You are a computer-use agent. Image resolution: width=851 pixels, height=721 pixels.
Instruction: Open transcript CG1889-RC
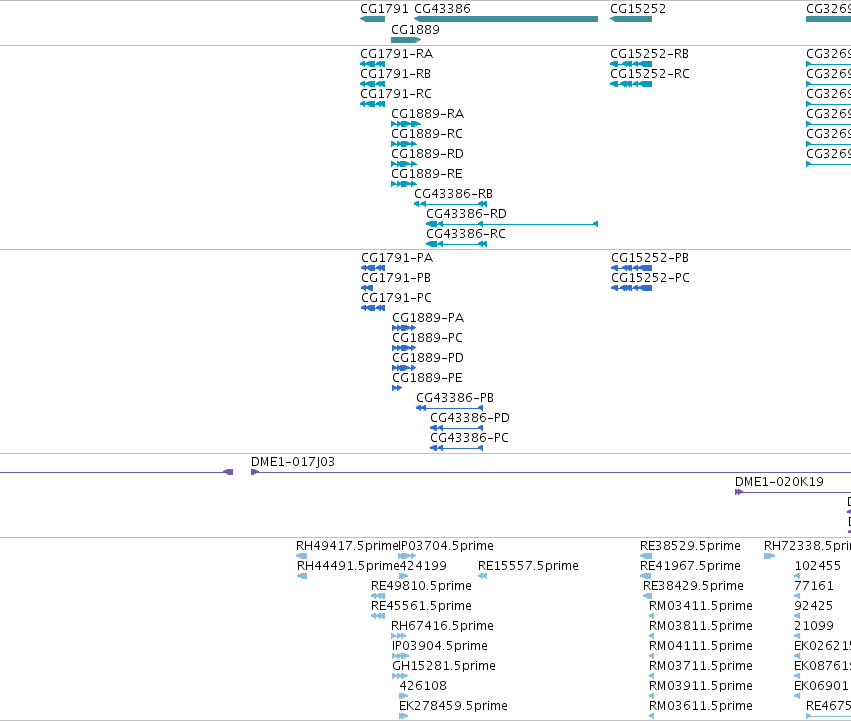tap(427, 134)
